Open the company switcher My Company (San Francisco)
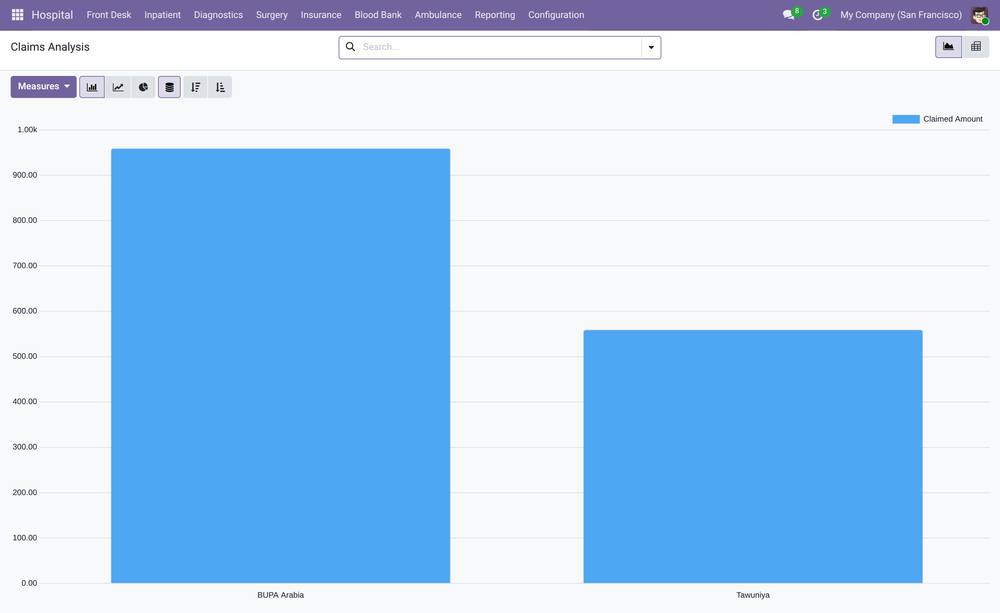The width and height of the screenshot is (1000, 613). point(901,15)
